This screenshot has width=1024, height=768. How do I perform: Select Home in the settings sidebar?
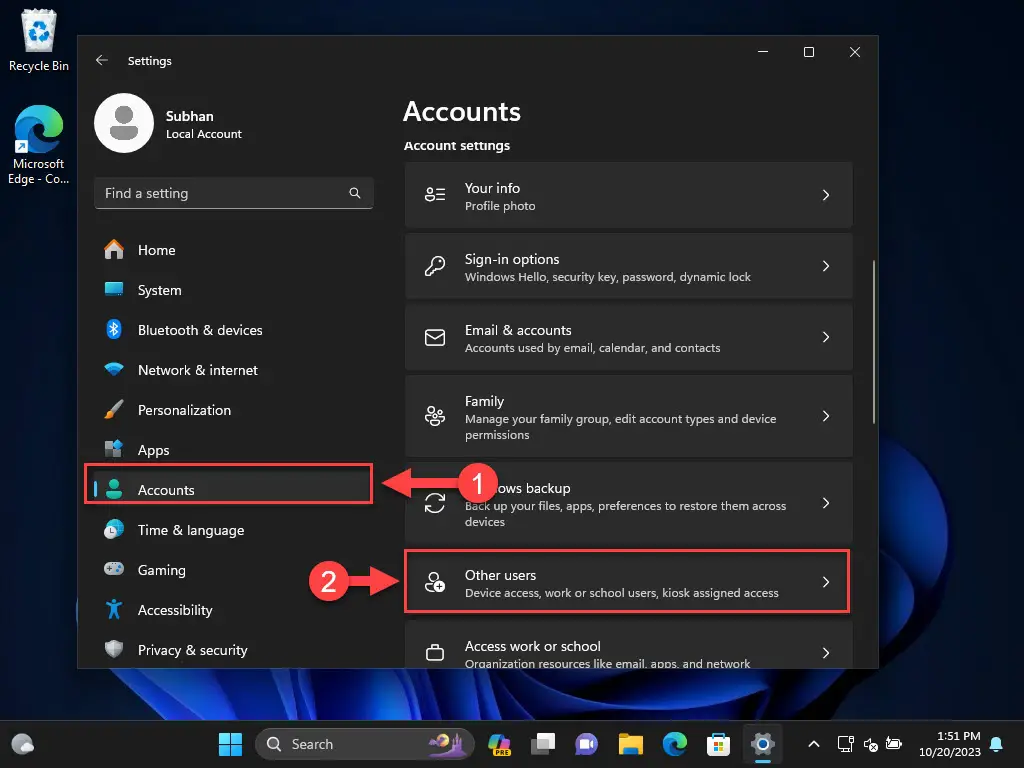tap(233, 249)
